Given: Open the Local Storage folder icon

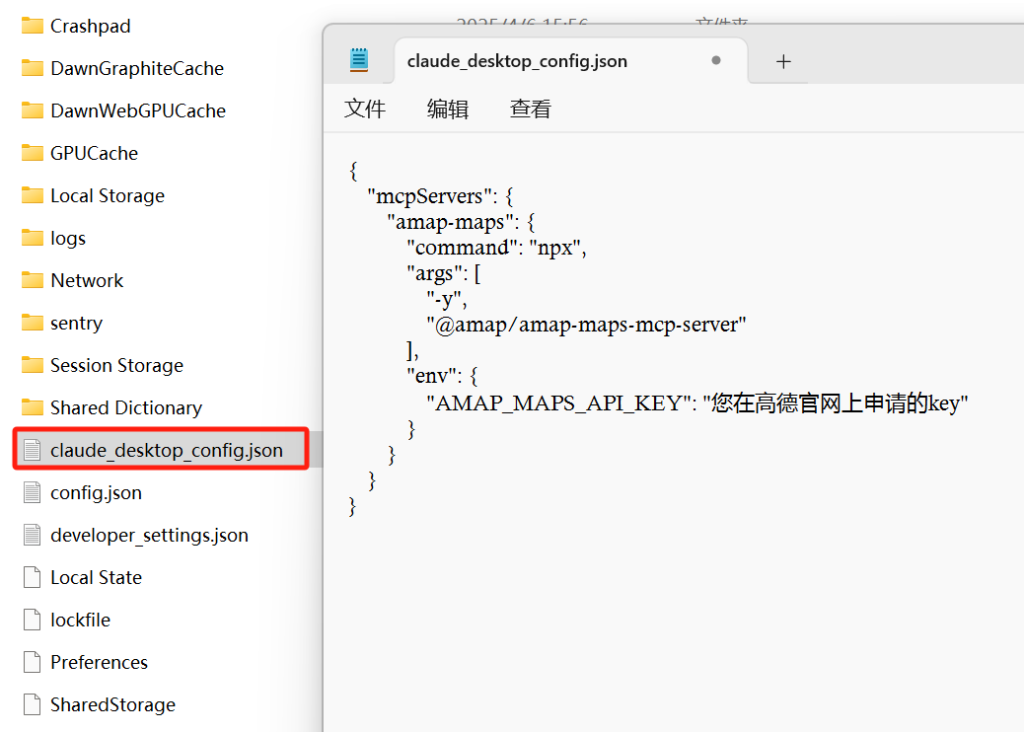Looking at the screenshot, I should tap(32, 196).
